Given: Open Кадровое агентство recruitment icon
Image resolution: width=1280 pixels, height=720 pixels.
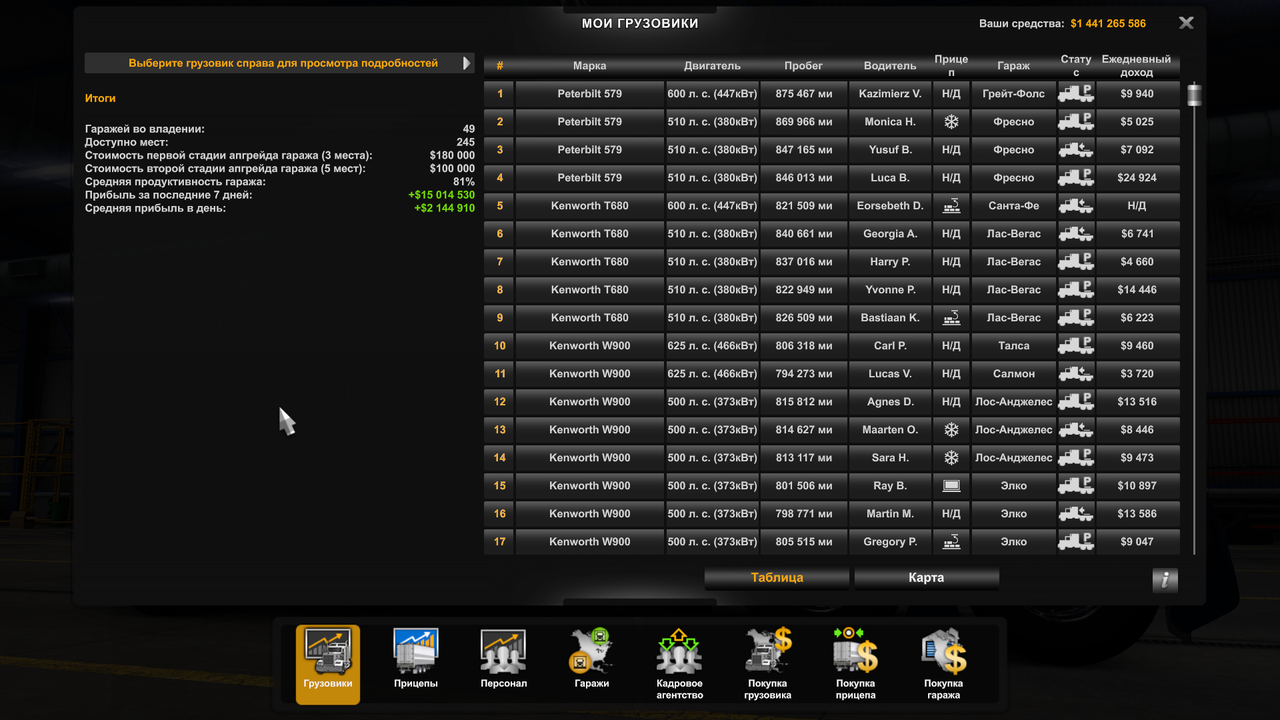Looking at the screenshot, I should click(679, 663).
